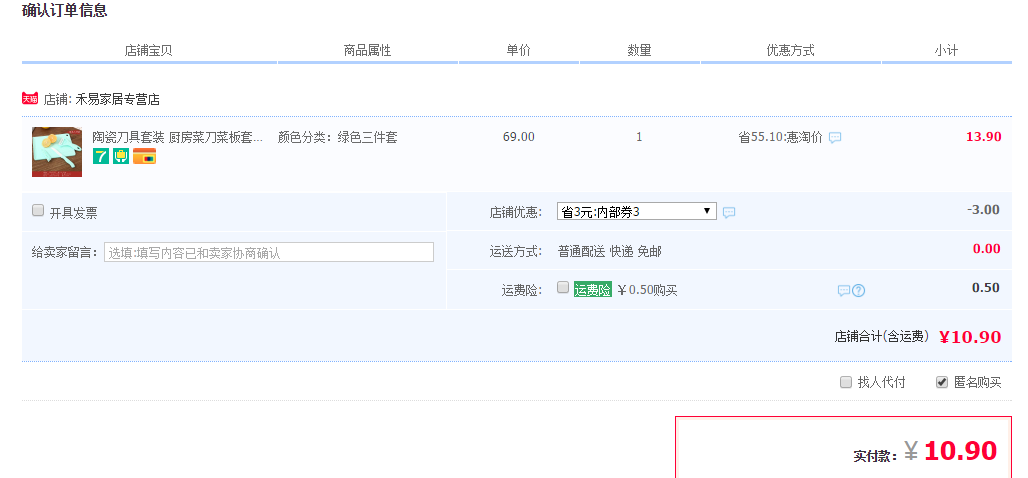Click the 商品属性 column header
The height and width of the screenshot is (478, 1028).
368,50
